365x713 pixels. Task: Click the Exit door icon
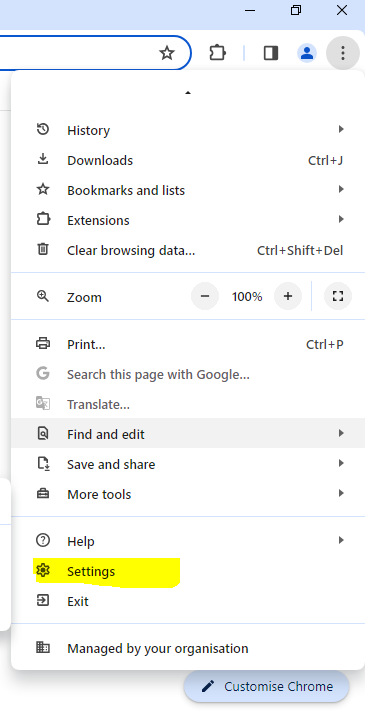(x=43, y=600)
